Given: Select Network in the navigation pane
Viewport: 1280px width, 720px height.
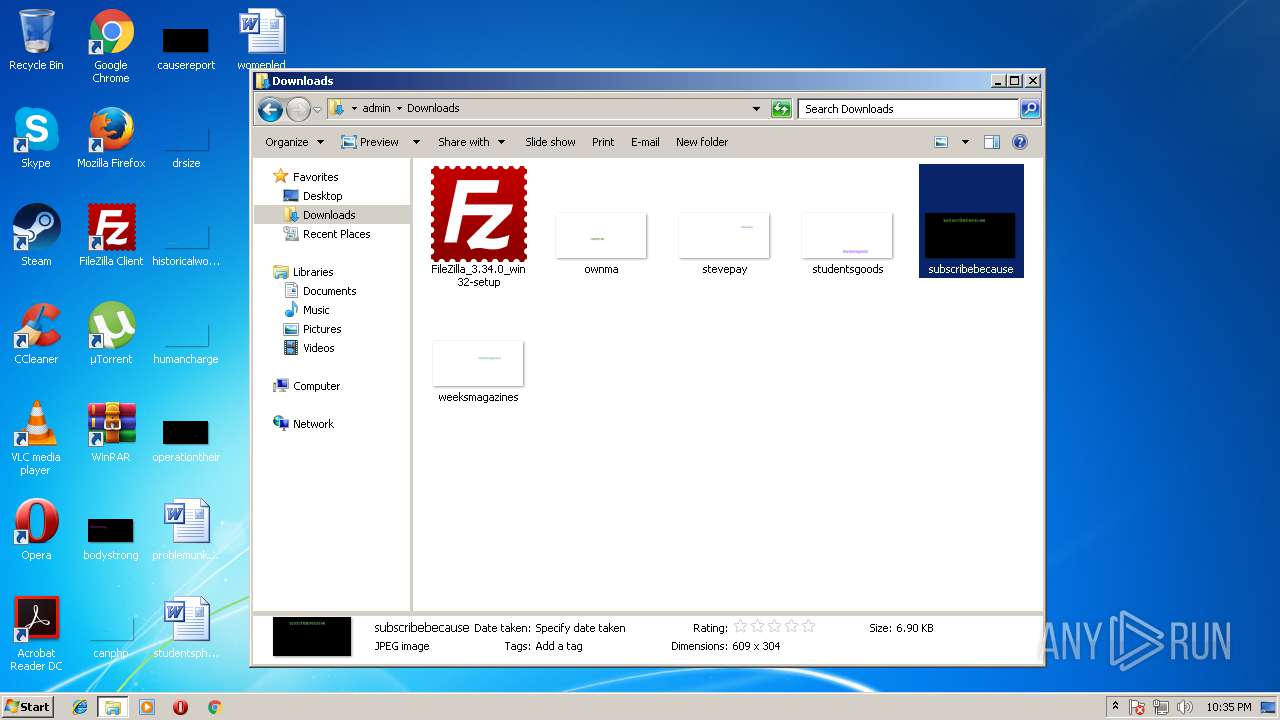Looking at the screenshot, I should pyautogui.click(x=313, y=424).
